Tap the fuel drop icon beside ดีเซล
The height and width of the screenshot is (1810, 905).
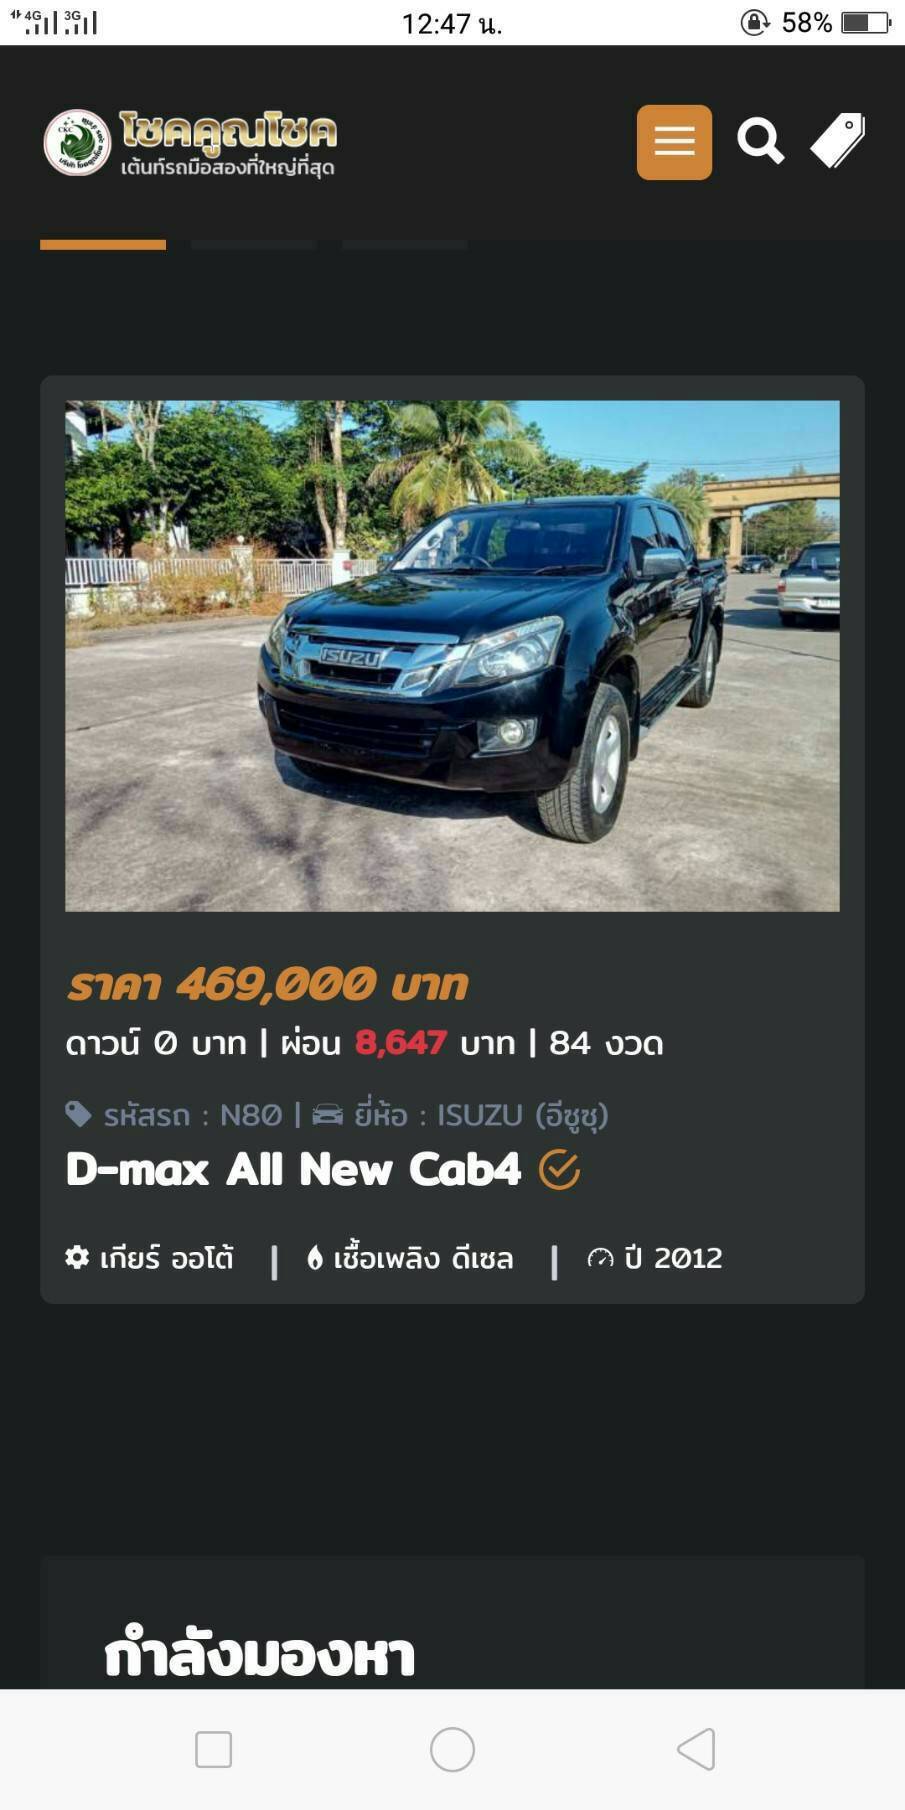[x=315, y=1257]
